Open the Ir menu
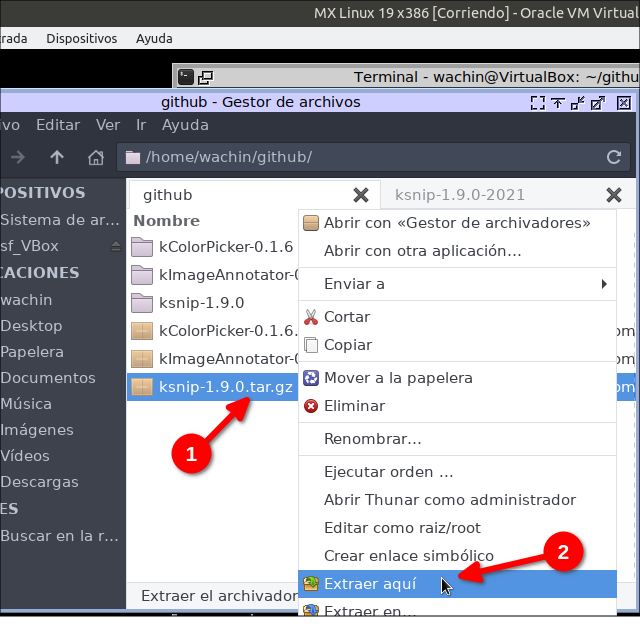Viewport: 640px width, 641px height. click(x=141, y=125)
